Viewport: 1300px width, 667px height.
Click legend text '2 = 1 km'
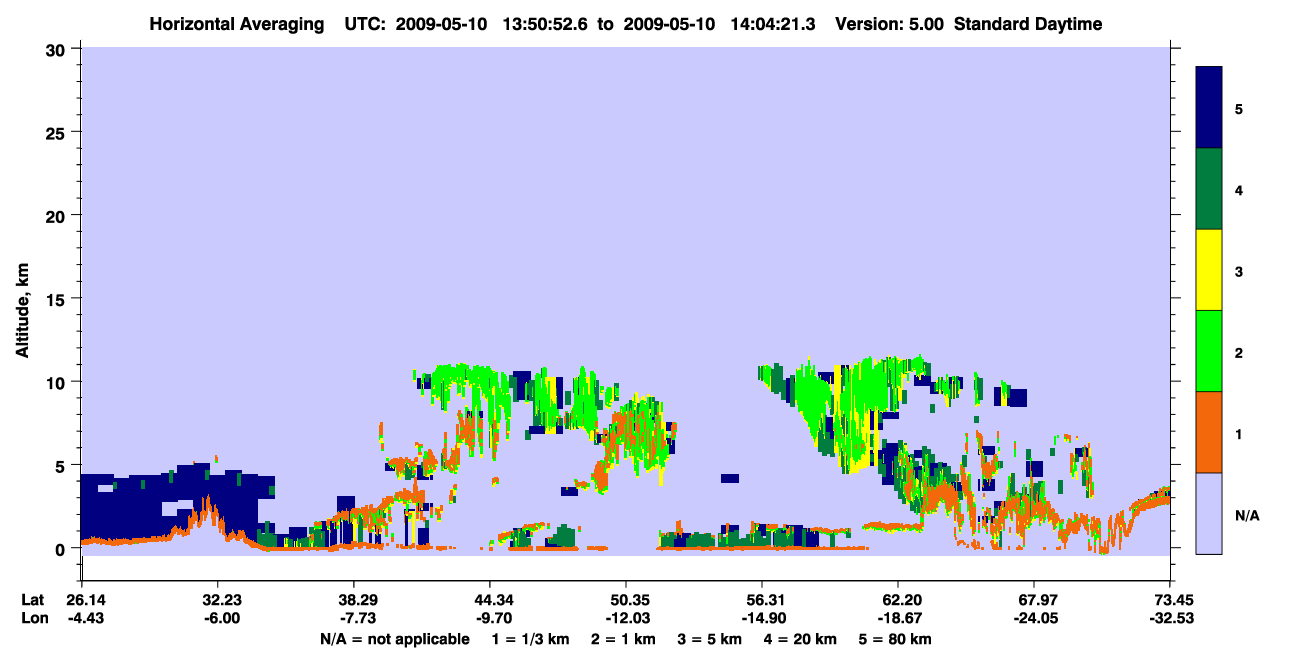click(x=624, y=639)
